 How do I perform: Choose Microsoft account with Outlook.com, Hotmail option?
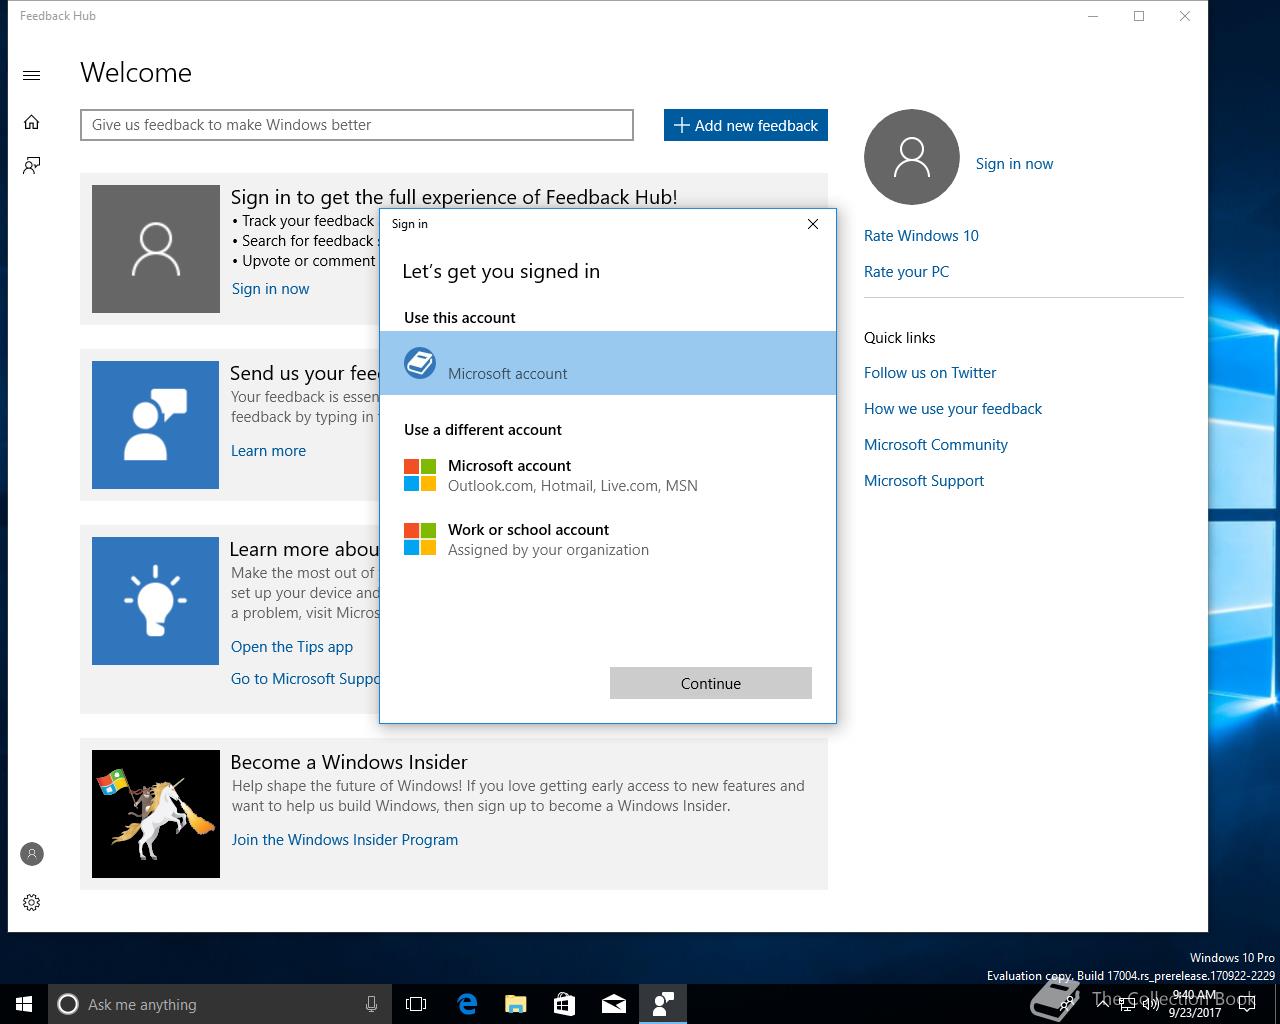coord(608,475)
